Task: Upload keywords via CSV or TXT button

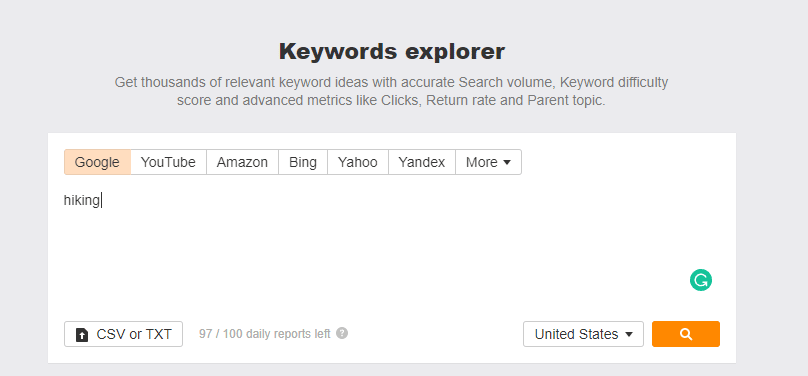Action: click(123, 334)
